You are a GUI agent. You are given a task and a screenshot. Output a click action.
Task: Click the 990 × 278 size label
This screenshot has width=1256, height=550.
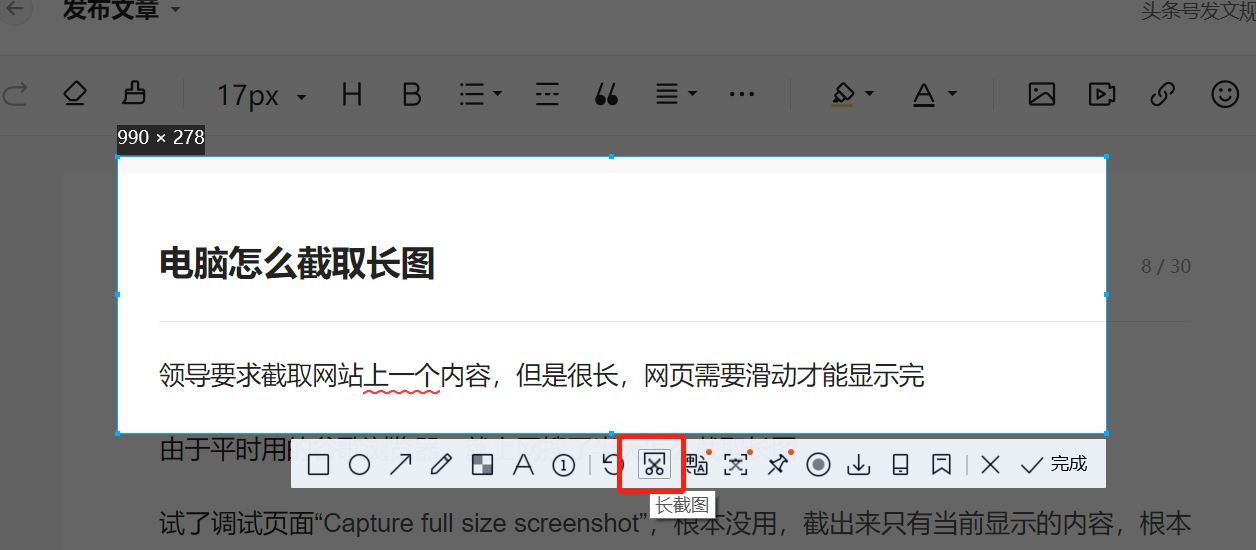[x=161, y=138]
